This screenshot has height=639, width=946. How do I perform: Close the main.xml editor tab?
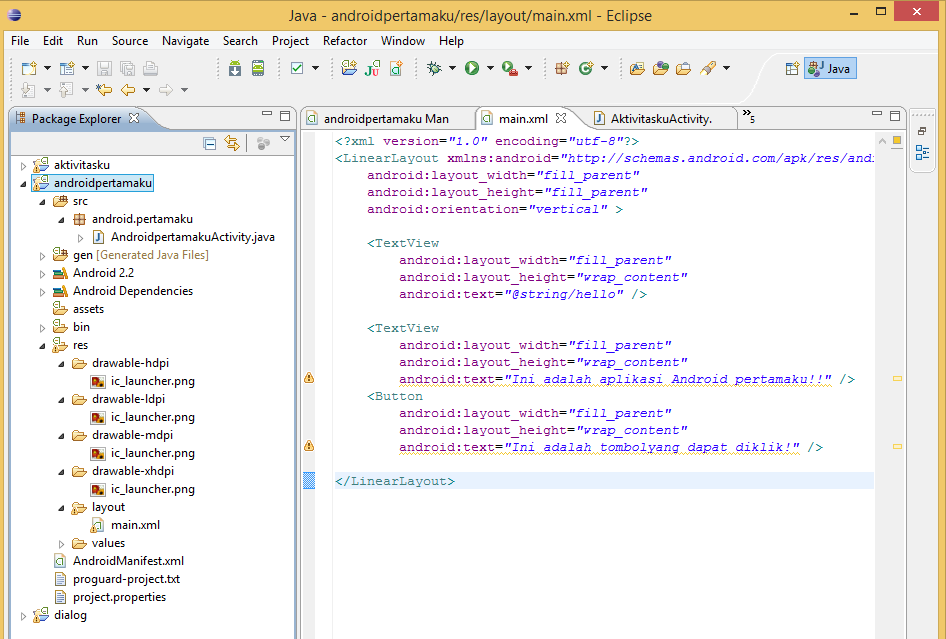point(561,118)
